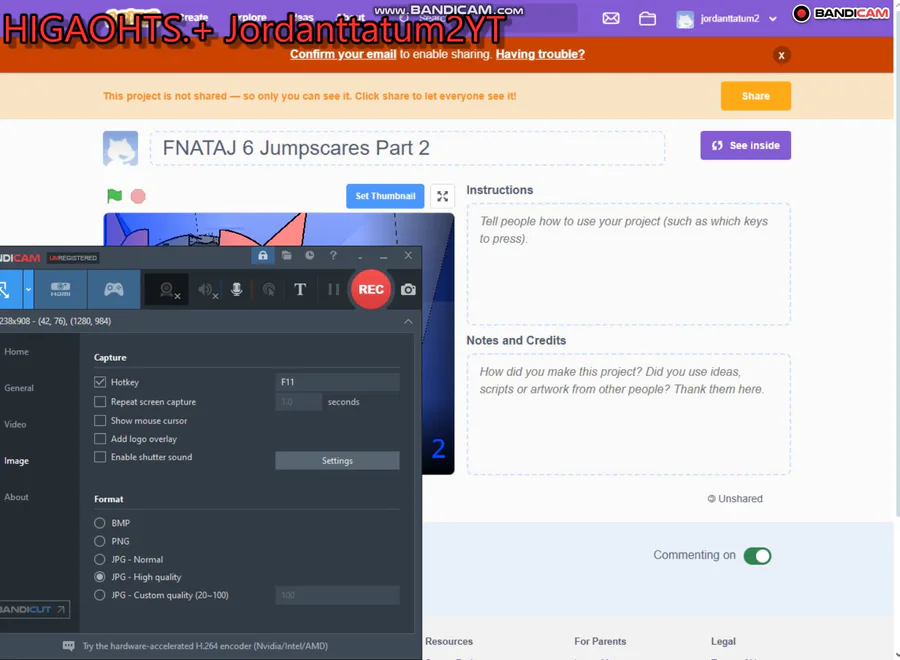Select JPG - Custom quality radio button
900x660 pixels.
pyautogui.click(x=100, y=595)
